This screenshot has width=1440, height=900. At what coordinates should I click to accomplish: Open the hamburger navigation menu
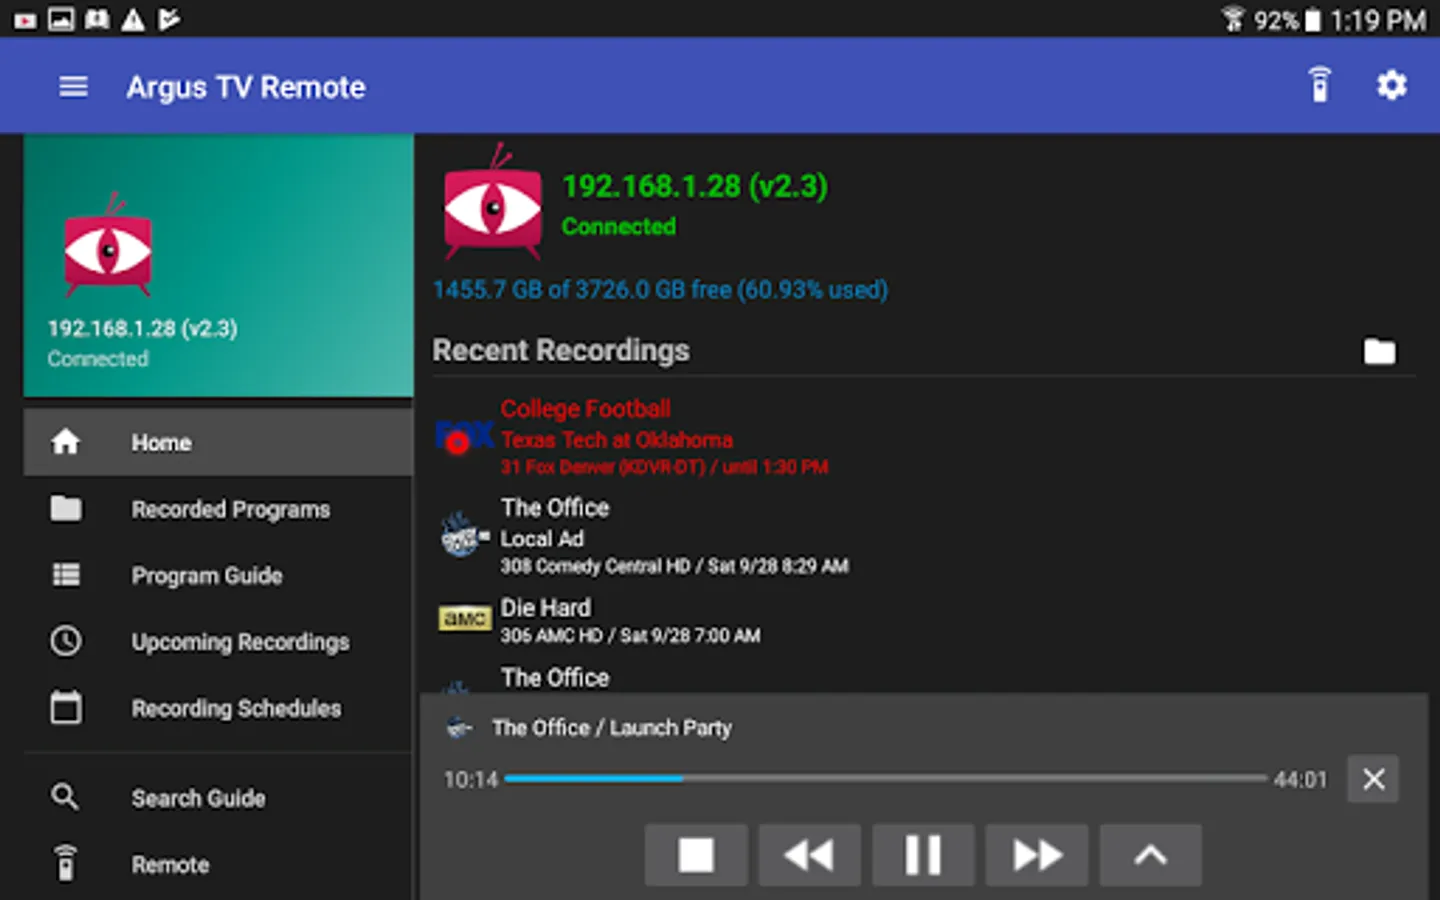pyautogui.click(x=73, y=87)
